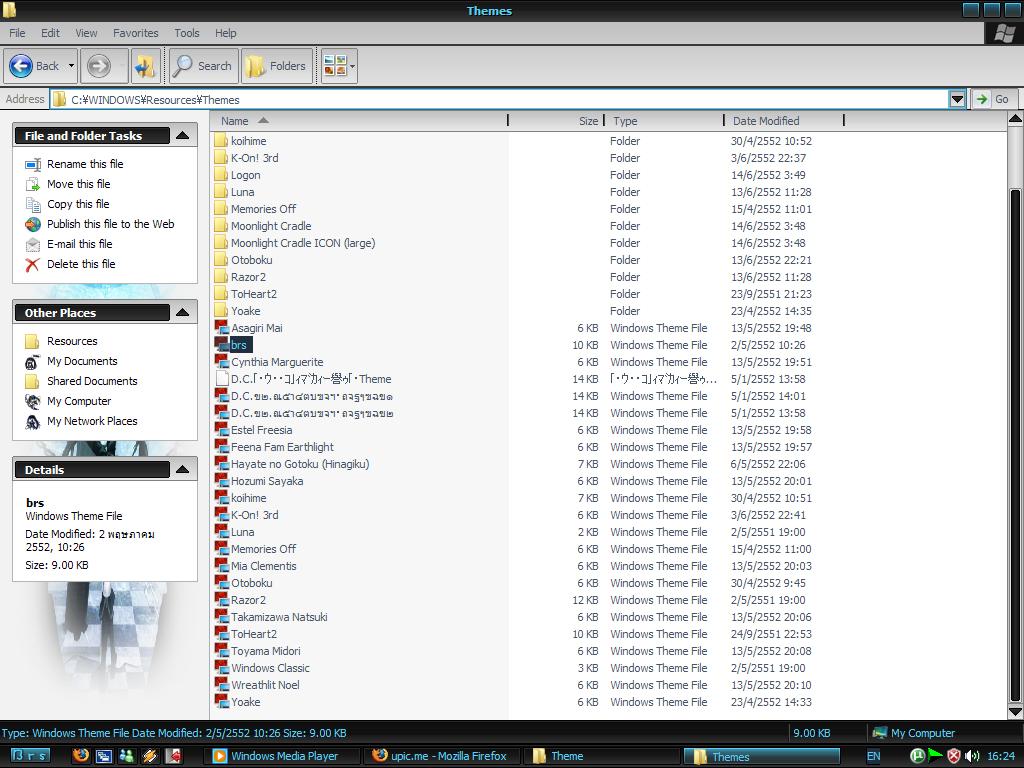This screenshot has height=768, width=1024.
Task: Select Feena Fam Earthlight theme icon
Action: click(x=221, y=447)
